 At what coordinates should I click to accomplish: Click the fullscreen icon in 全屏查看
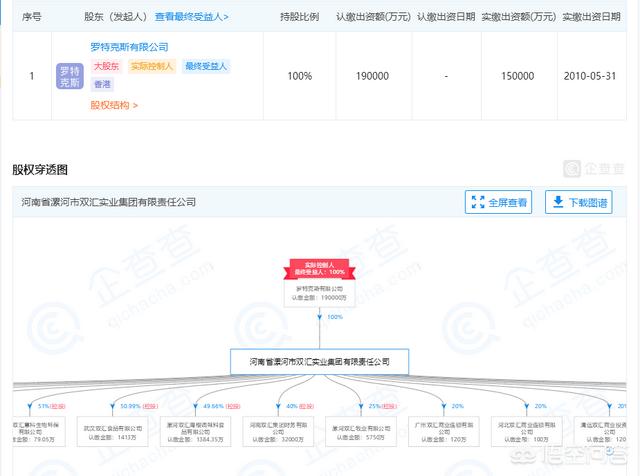(x=478, y=202)
